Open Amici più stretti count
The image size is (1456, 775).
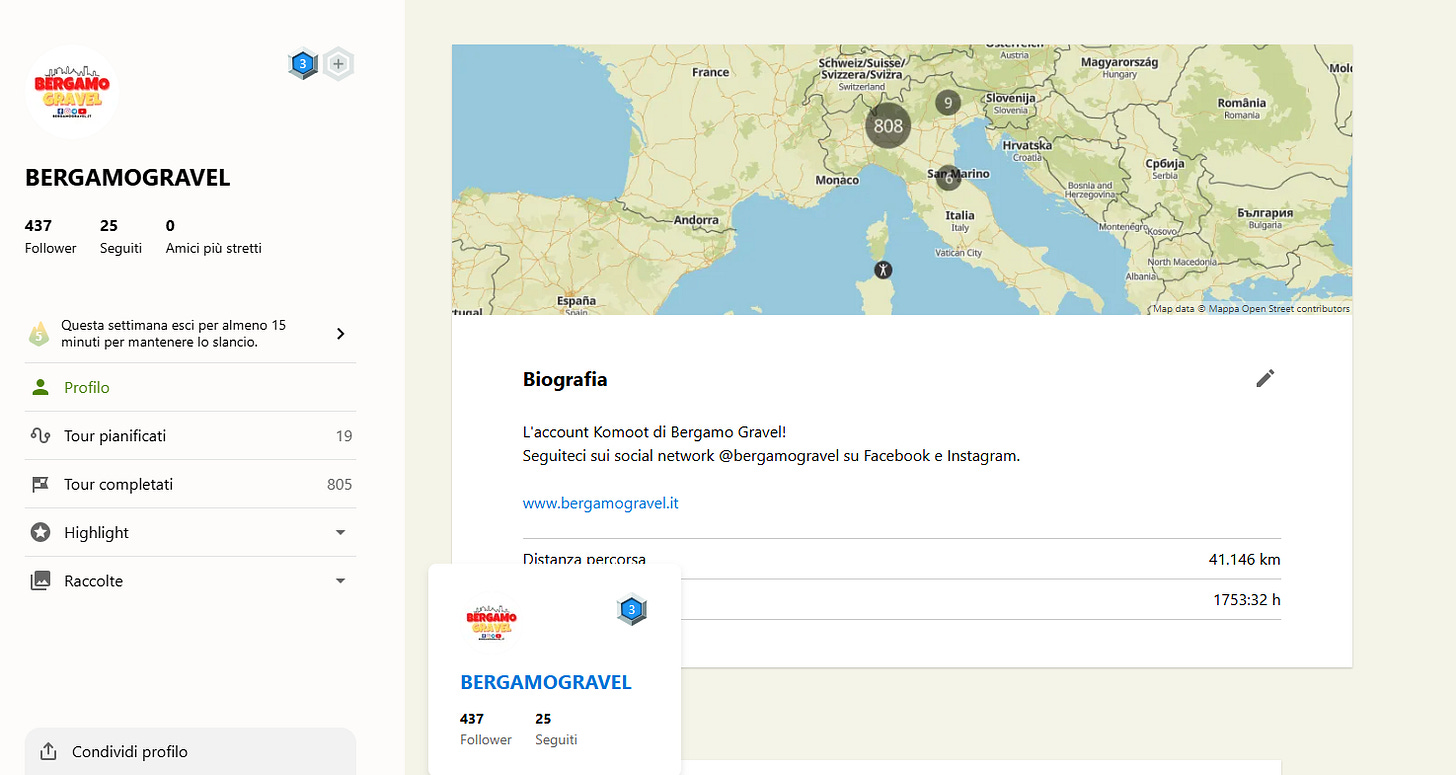[213, 237]
